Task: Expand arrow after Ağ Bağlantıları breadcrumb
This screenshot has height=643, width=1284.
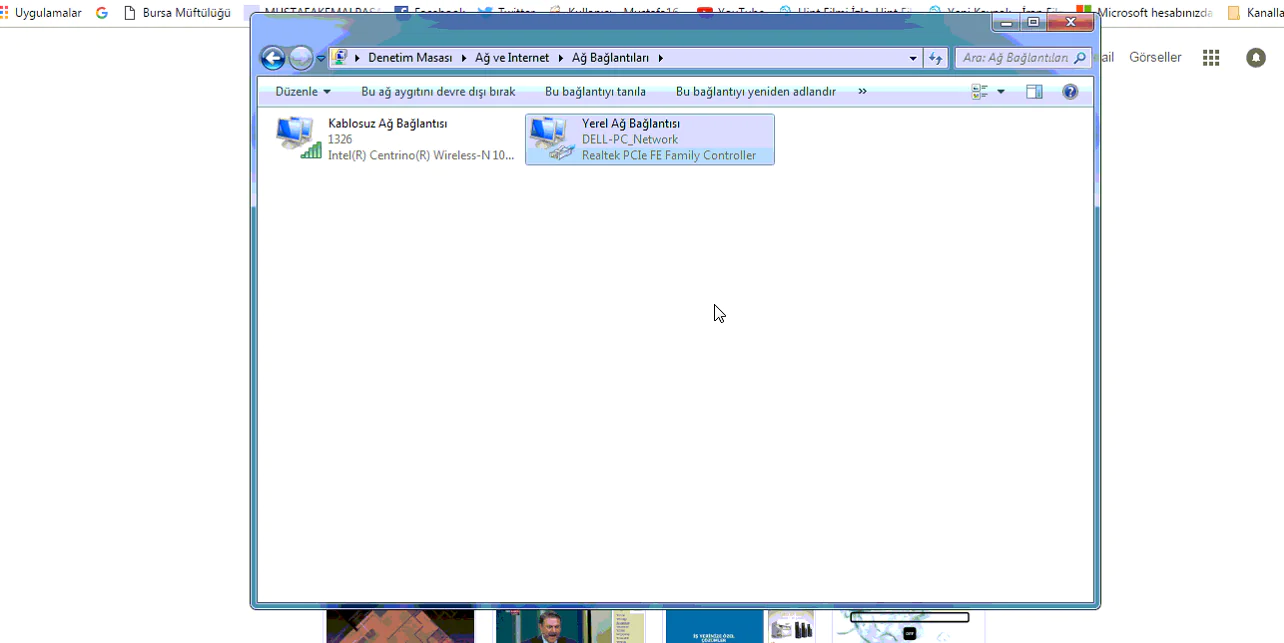Action: point(661,58)
